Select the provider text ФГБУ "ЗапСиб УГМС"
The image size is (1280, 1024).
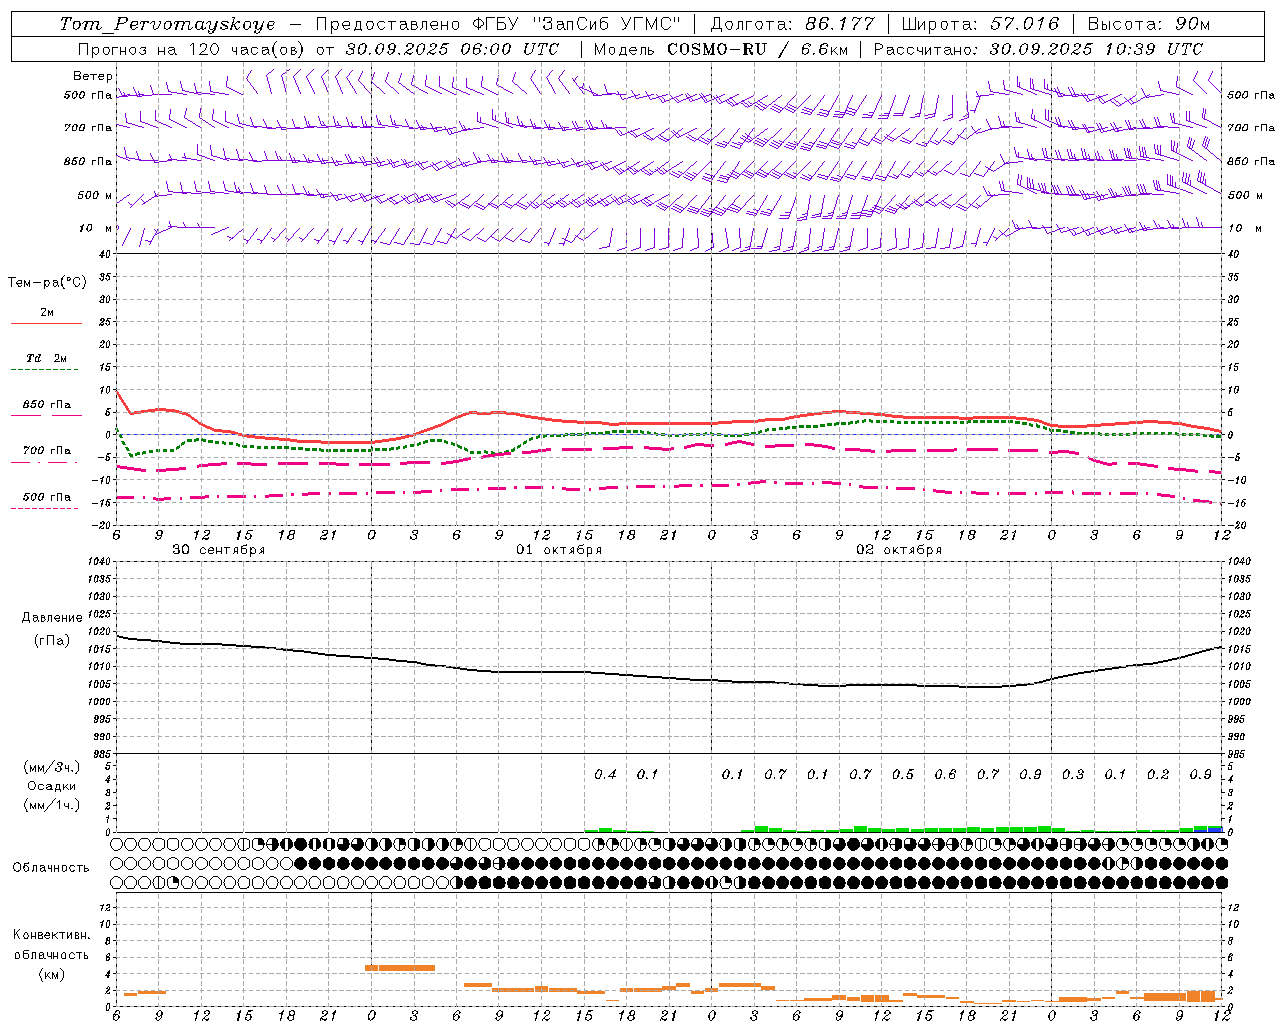(x=576, y=24)
